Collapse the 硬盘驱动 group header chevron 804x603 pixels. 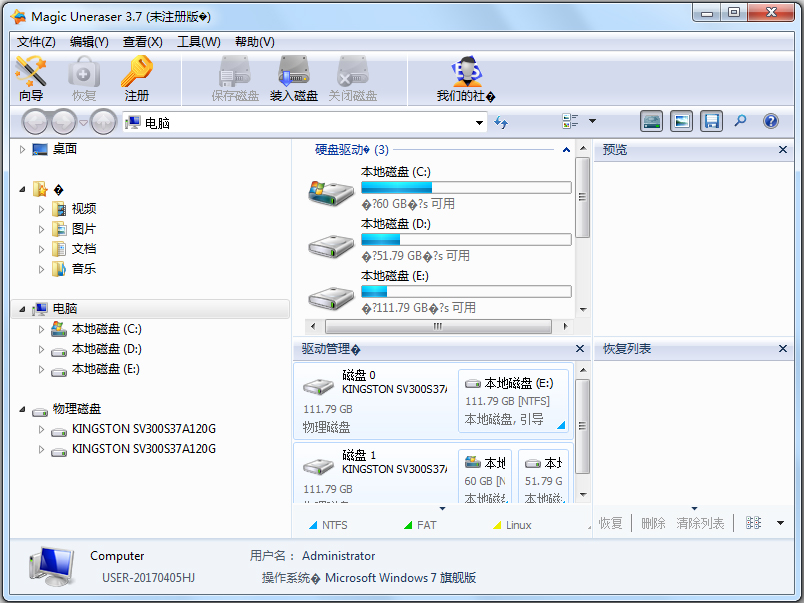coord(566,150)
